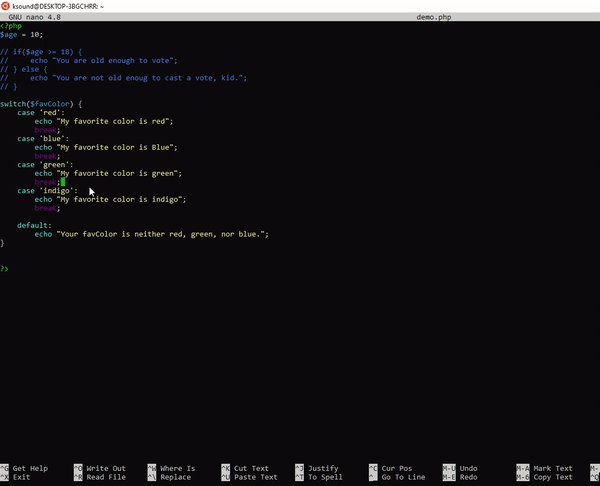
Task: Click the Exit shortcut in the footer
Action: pyautogui.click(x=21, y=477)
